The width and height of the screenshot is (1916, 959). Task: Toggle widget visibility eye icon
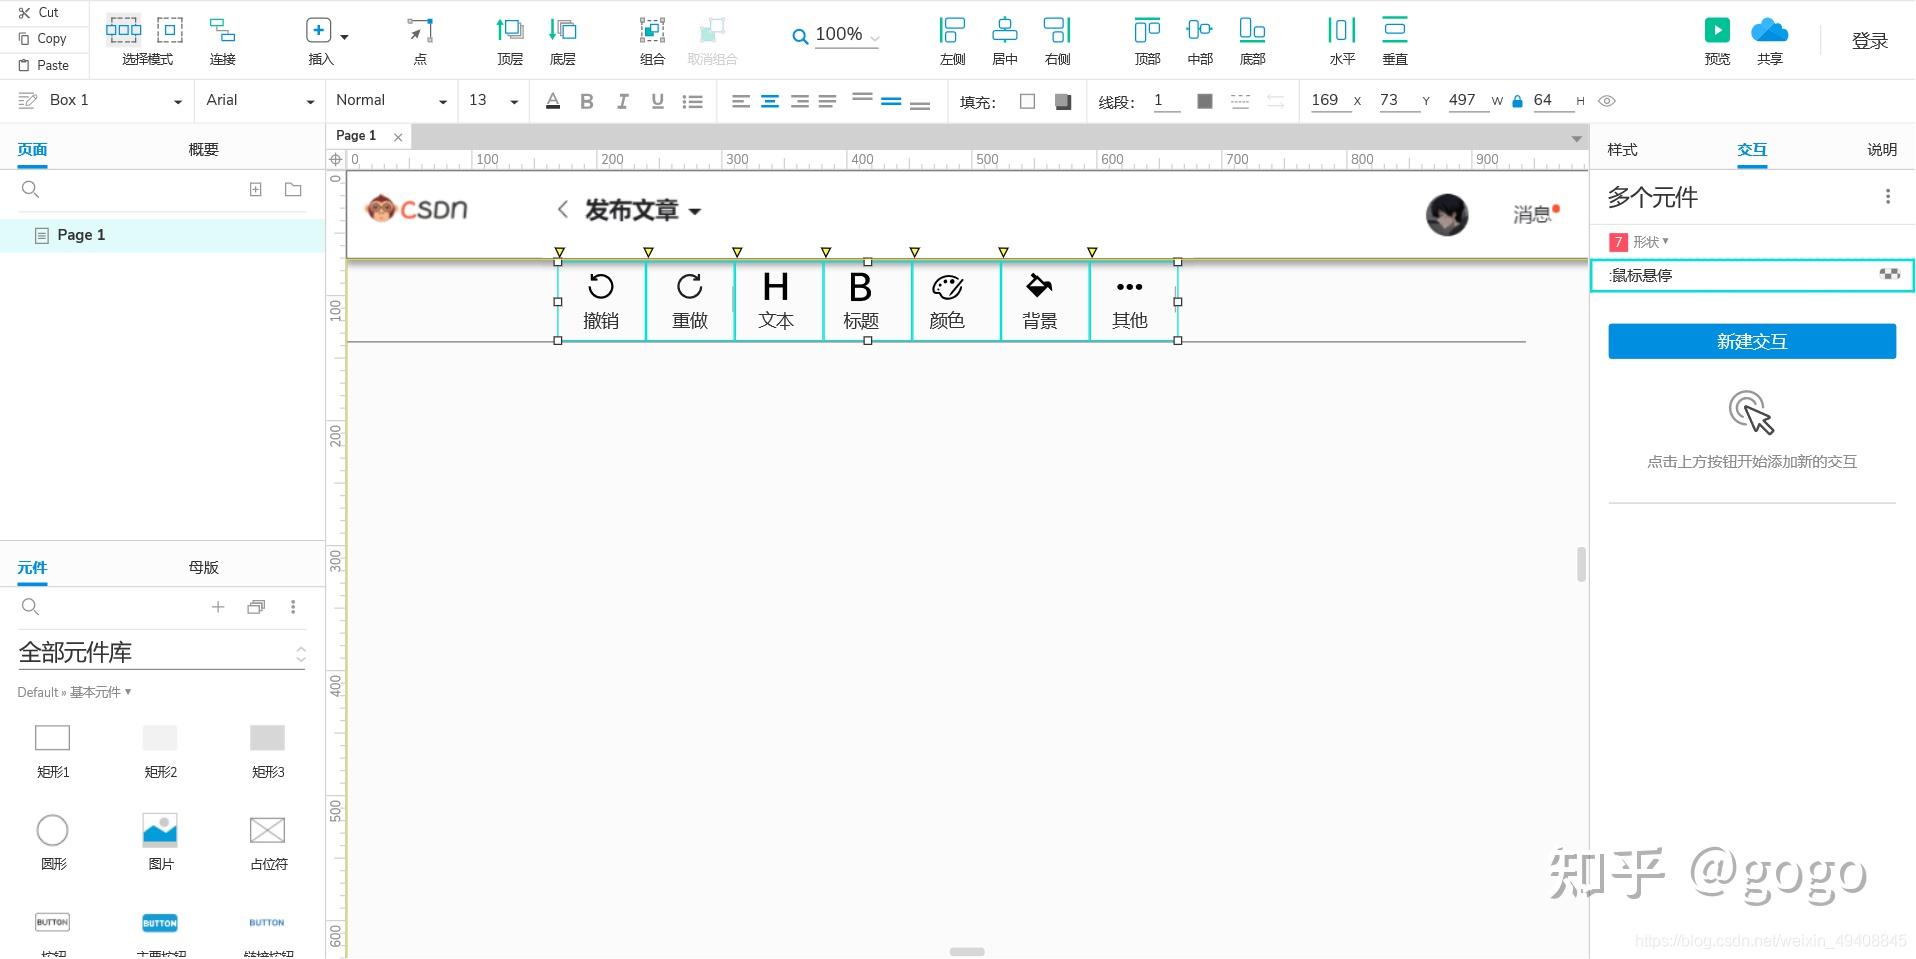[1607, 101]
